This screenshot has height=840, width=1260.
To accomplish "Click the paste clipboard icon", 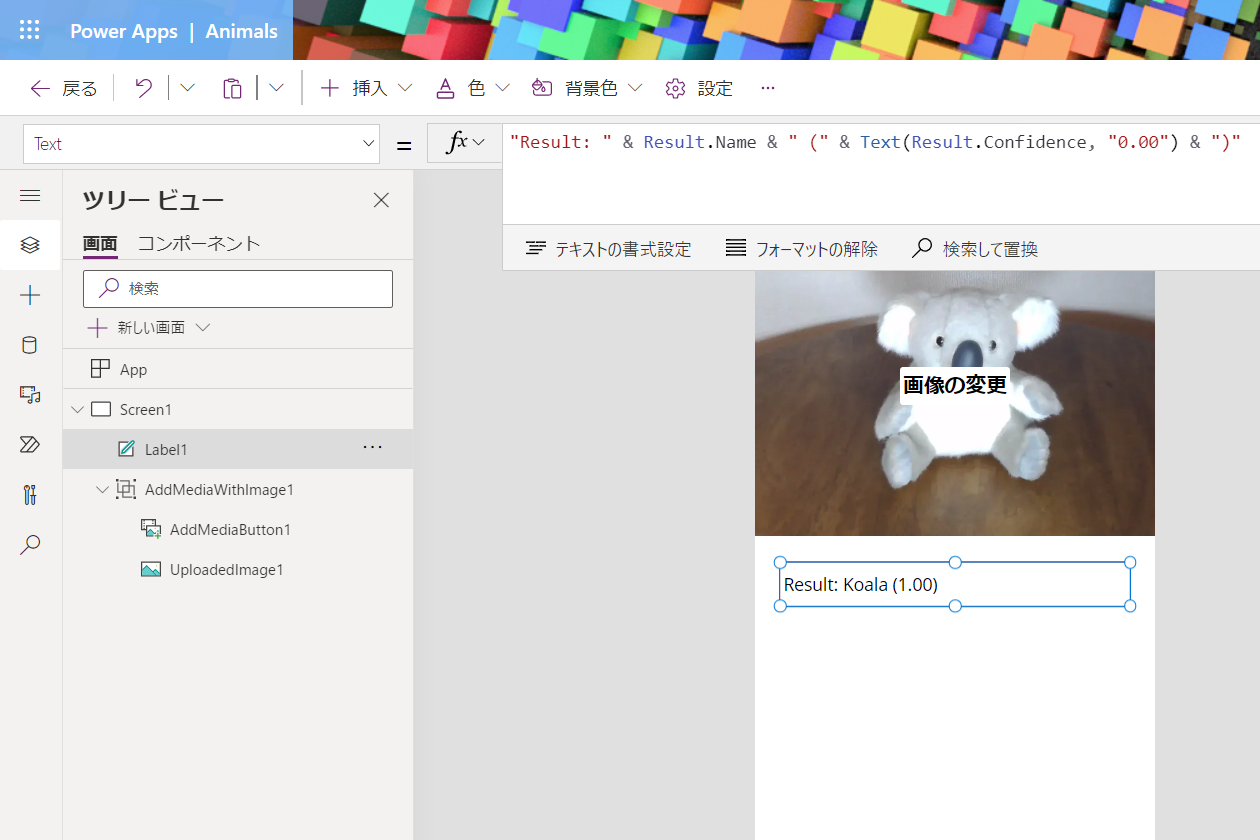I will [232, 88].
